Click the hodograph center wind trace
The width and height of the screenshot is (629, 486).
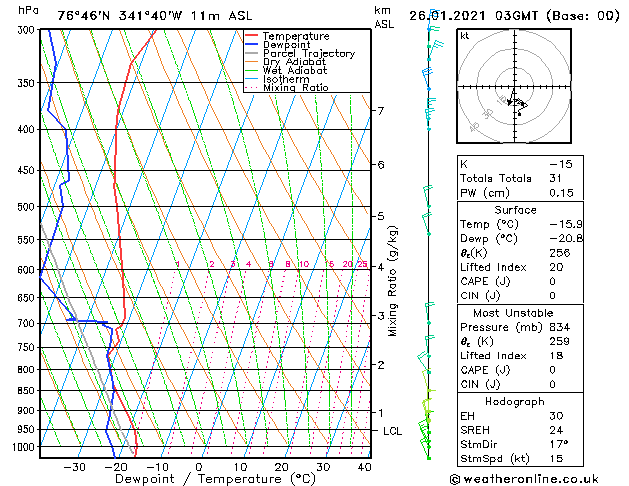(518, 104)
